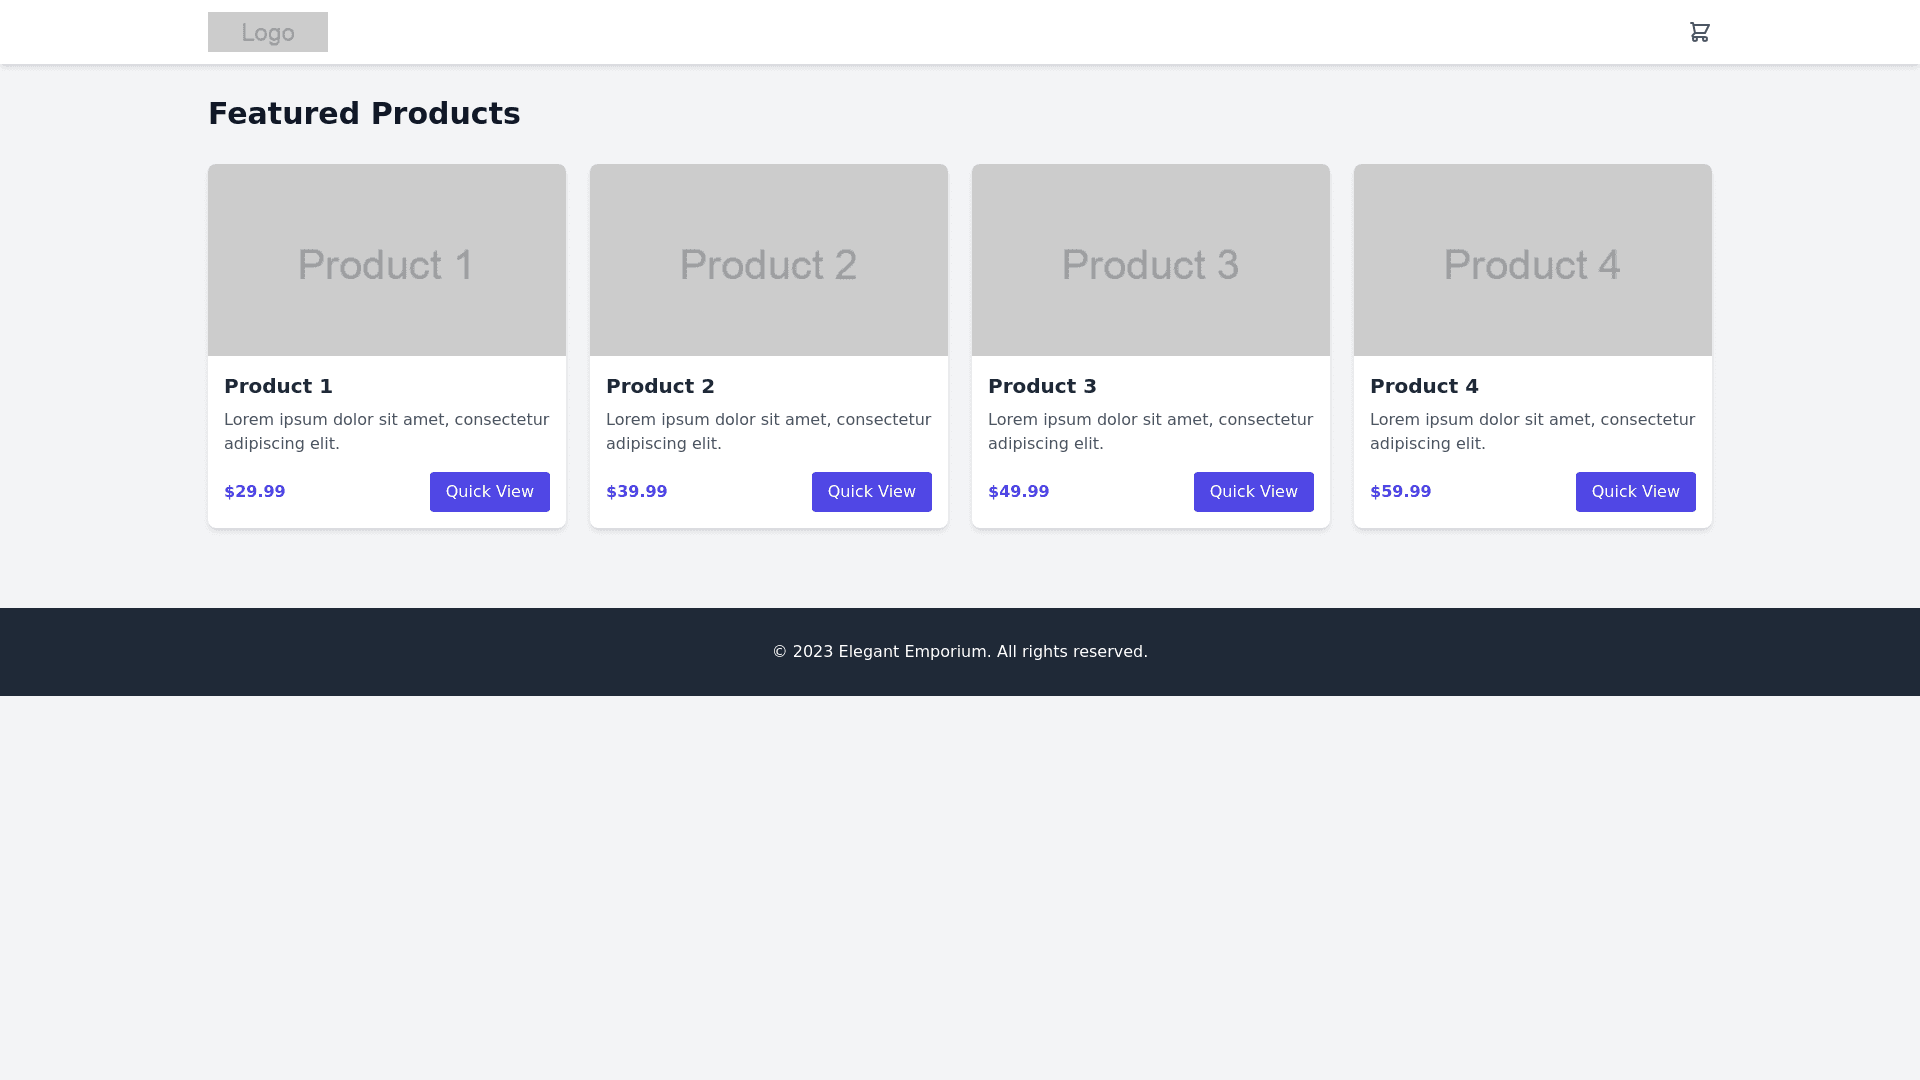
Task: Click the Product 4 image thumbnail
Action: tap(1532, 260)
